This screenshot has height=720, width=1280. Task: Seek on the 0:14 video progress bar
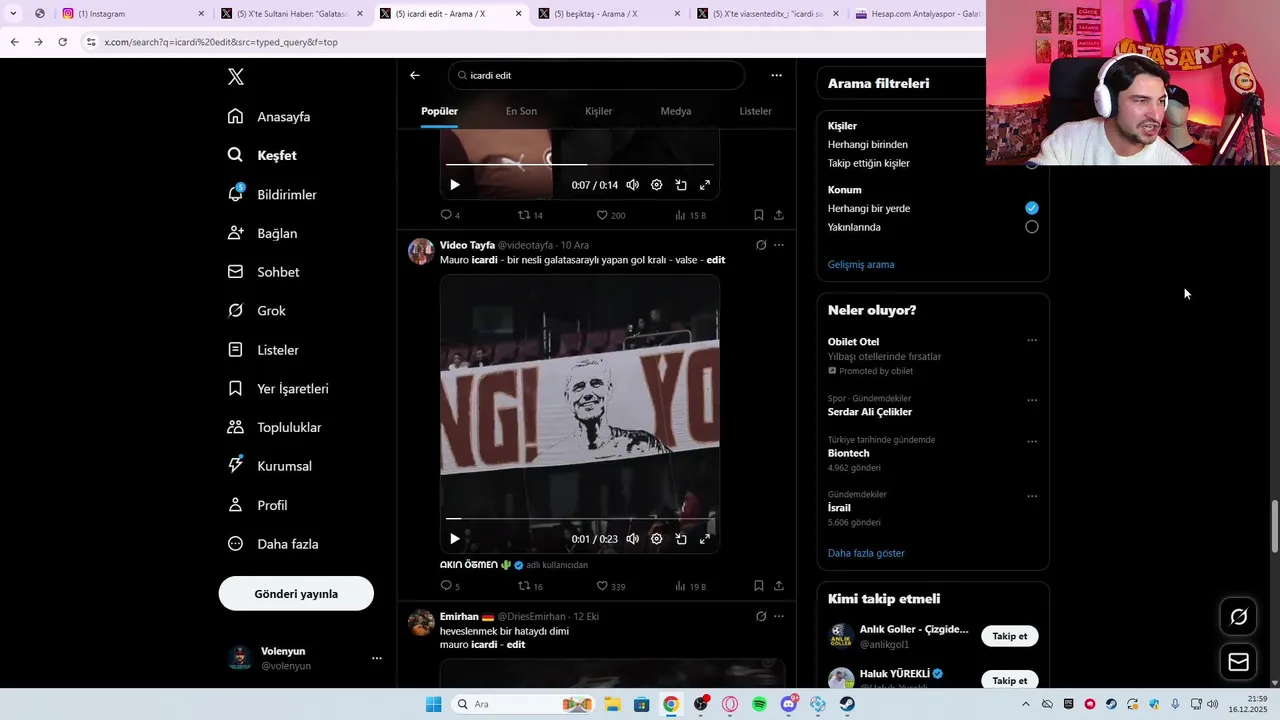pos(580,164)
